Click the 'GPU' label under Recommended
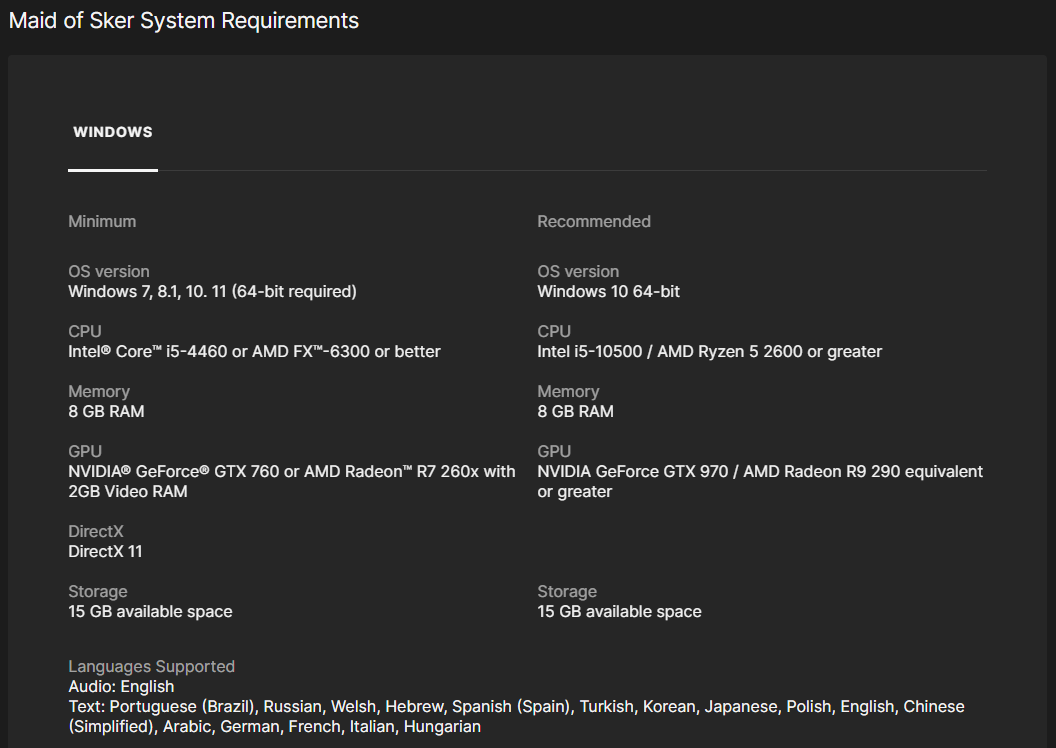1056x748 pixels. [554, 451]
